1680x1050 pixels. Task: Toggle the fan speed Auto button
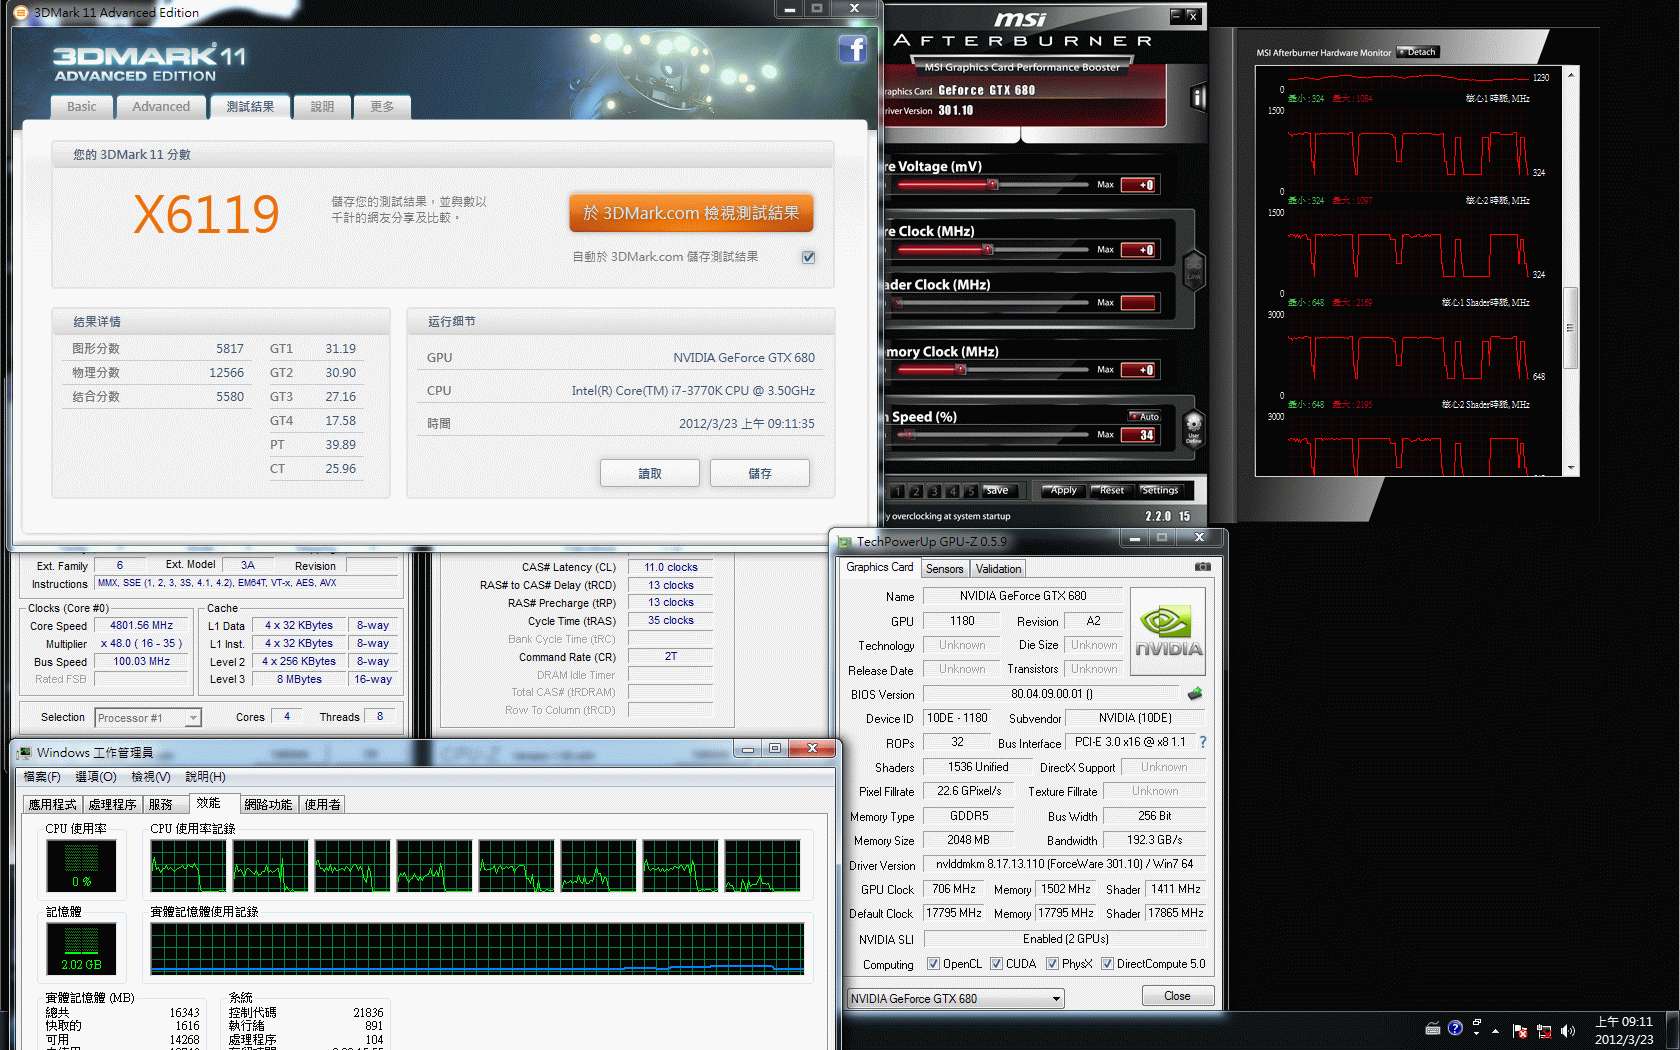[1144, 417]
